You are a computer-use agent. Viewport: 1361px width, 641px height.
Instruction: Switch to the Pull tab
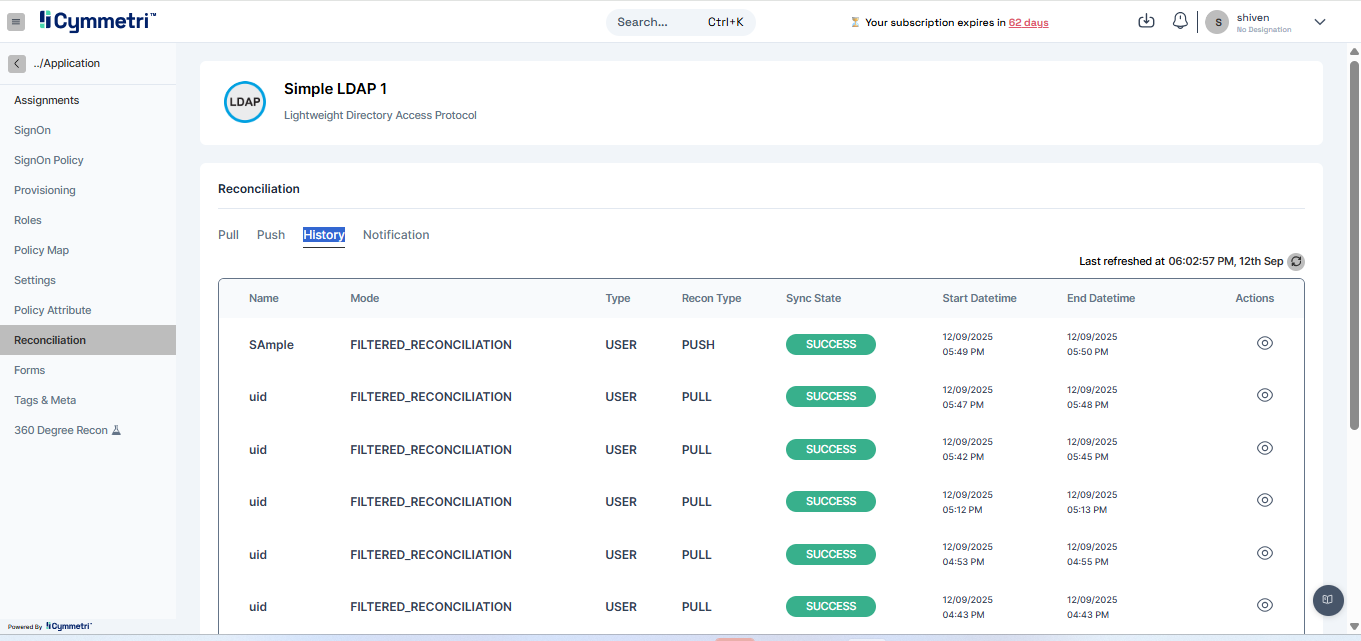(228, 235)
